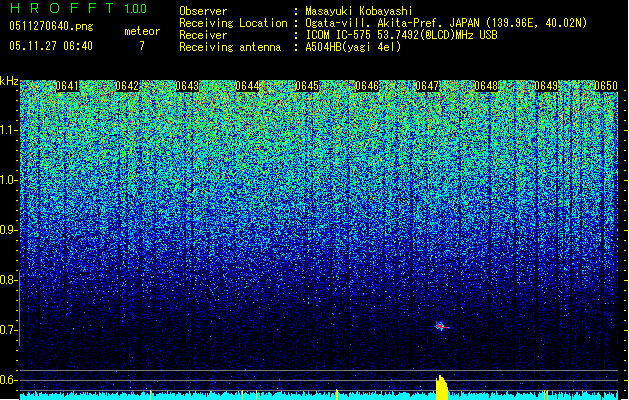
Task: Click the Receiving antenna label
Action: click(x=230, y=47)
